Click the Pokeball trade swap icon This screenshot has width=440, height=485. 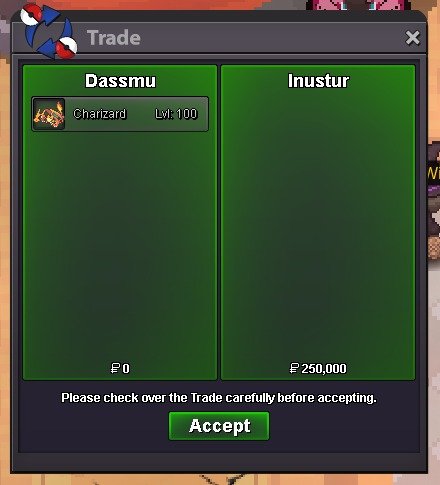pyautogui.click(x=49, y=31)
